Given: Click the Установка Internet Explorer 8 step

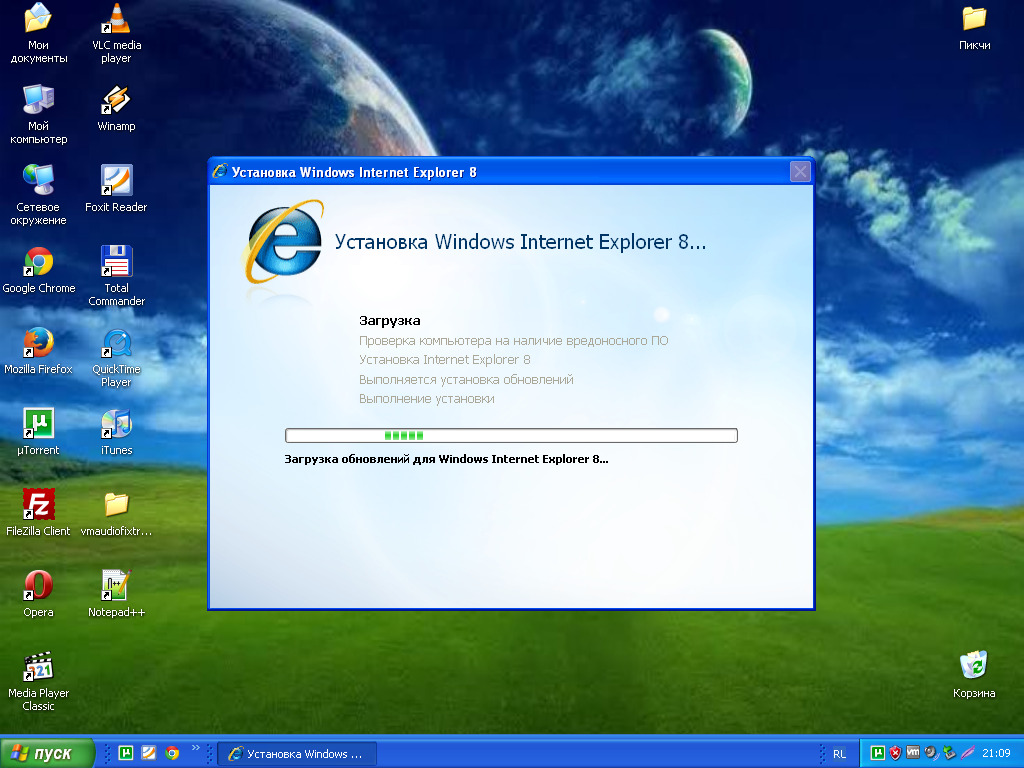Looking at the screenshot, I should pyautogui.click(x=445, y=360).
